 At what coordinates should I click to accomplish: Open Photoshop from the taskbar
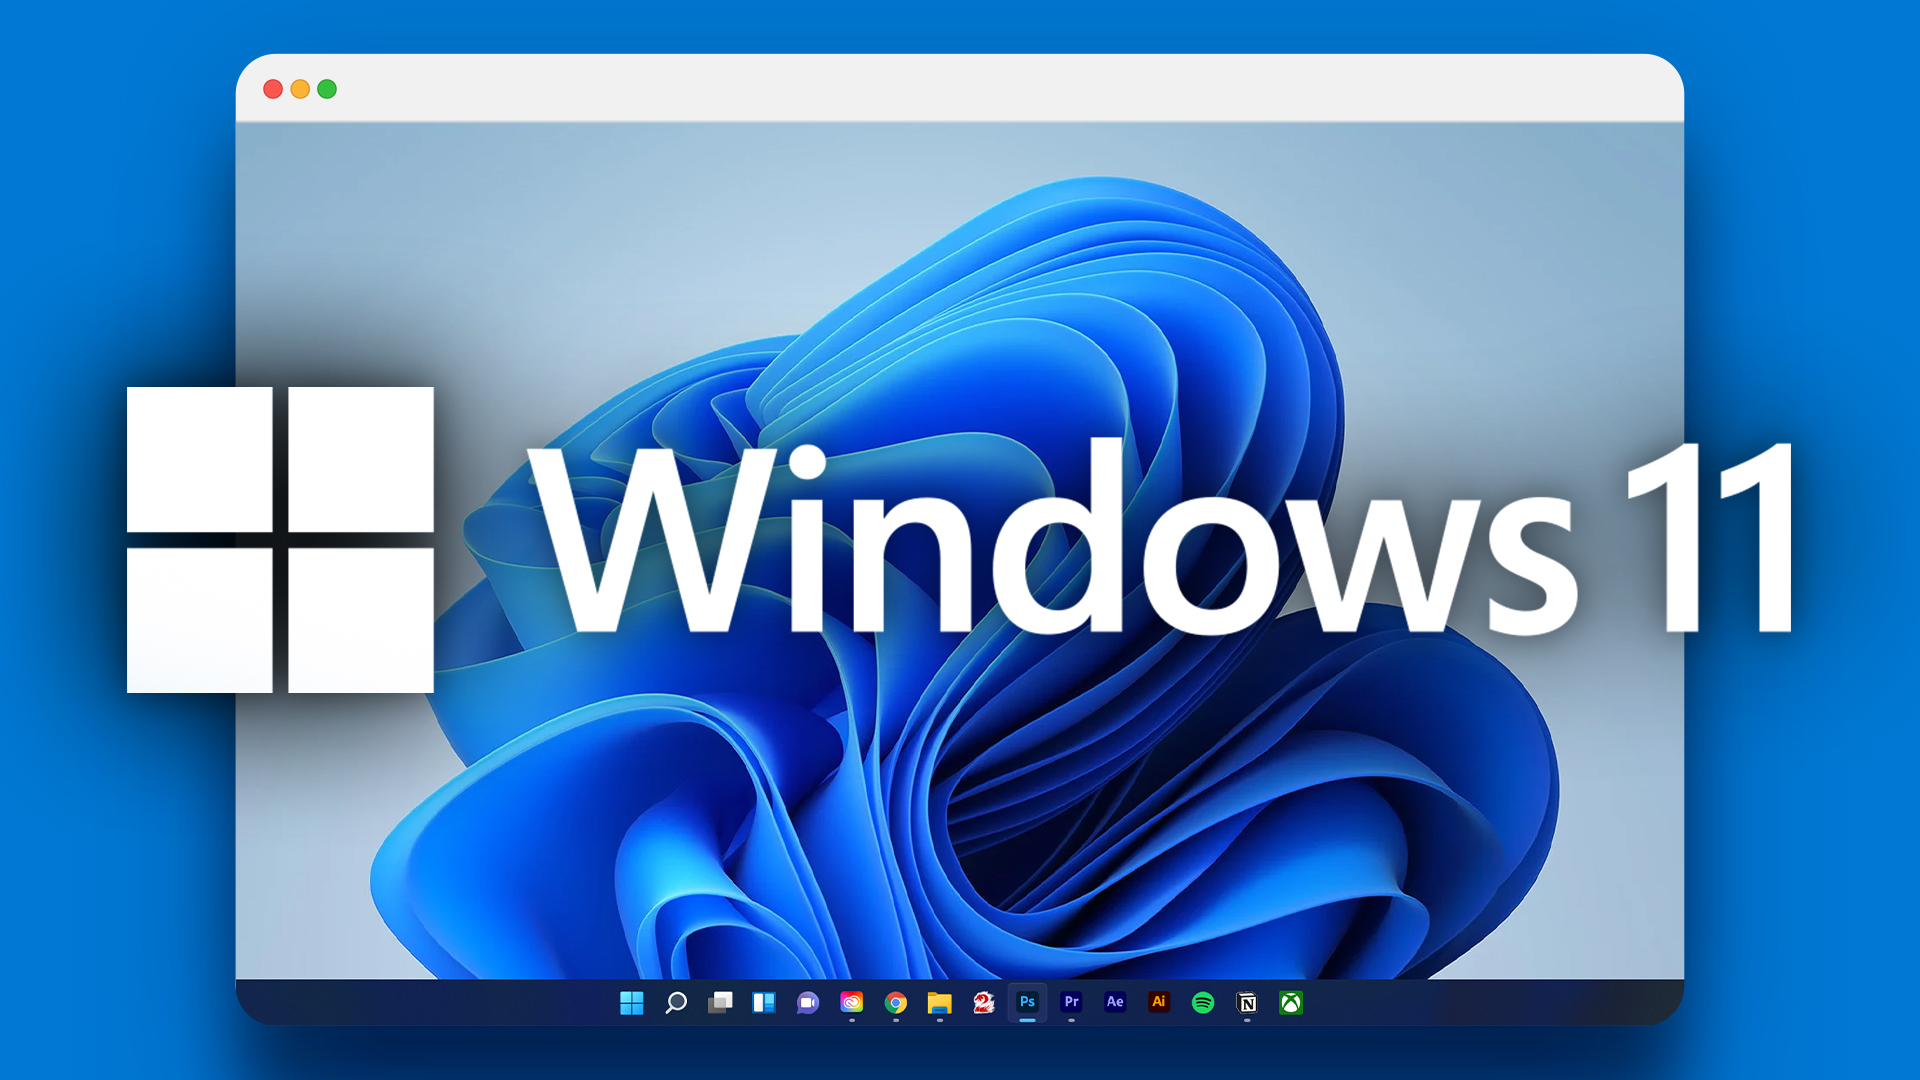tap(1027, 1003)
